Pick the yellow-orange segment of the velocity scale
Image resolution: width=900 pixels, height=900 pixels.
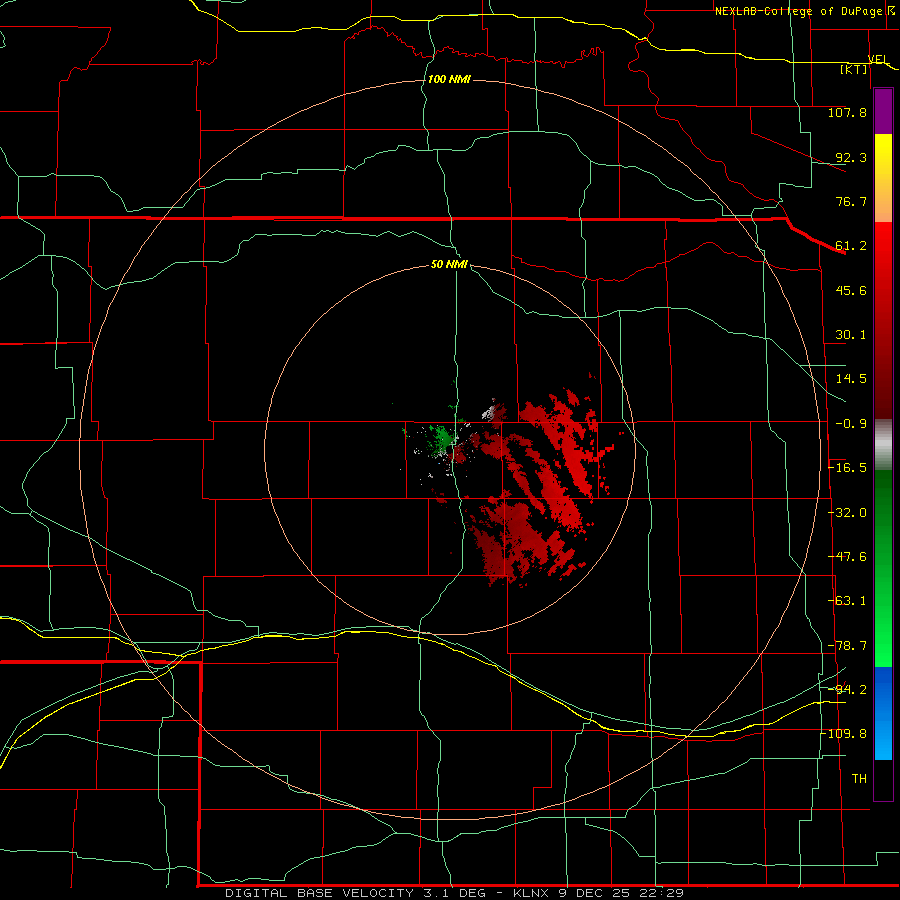[883, 178]
